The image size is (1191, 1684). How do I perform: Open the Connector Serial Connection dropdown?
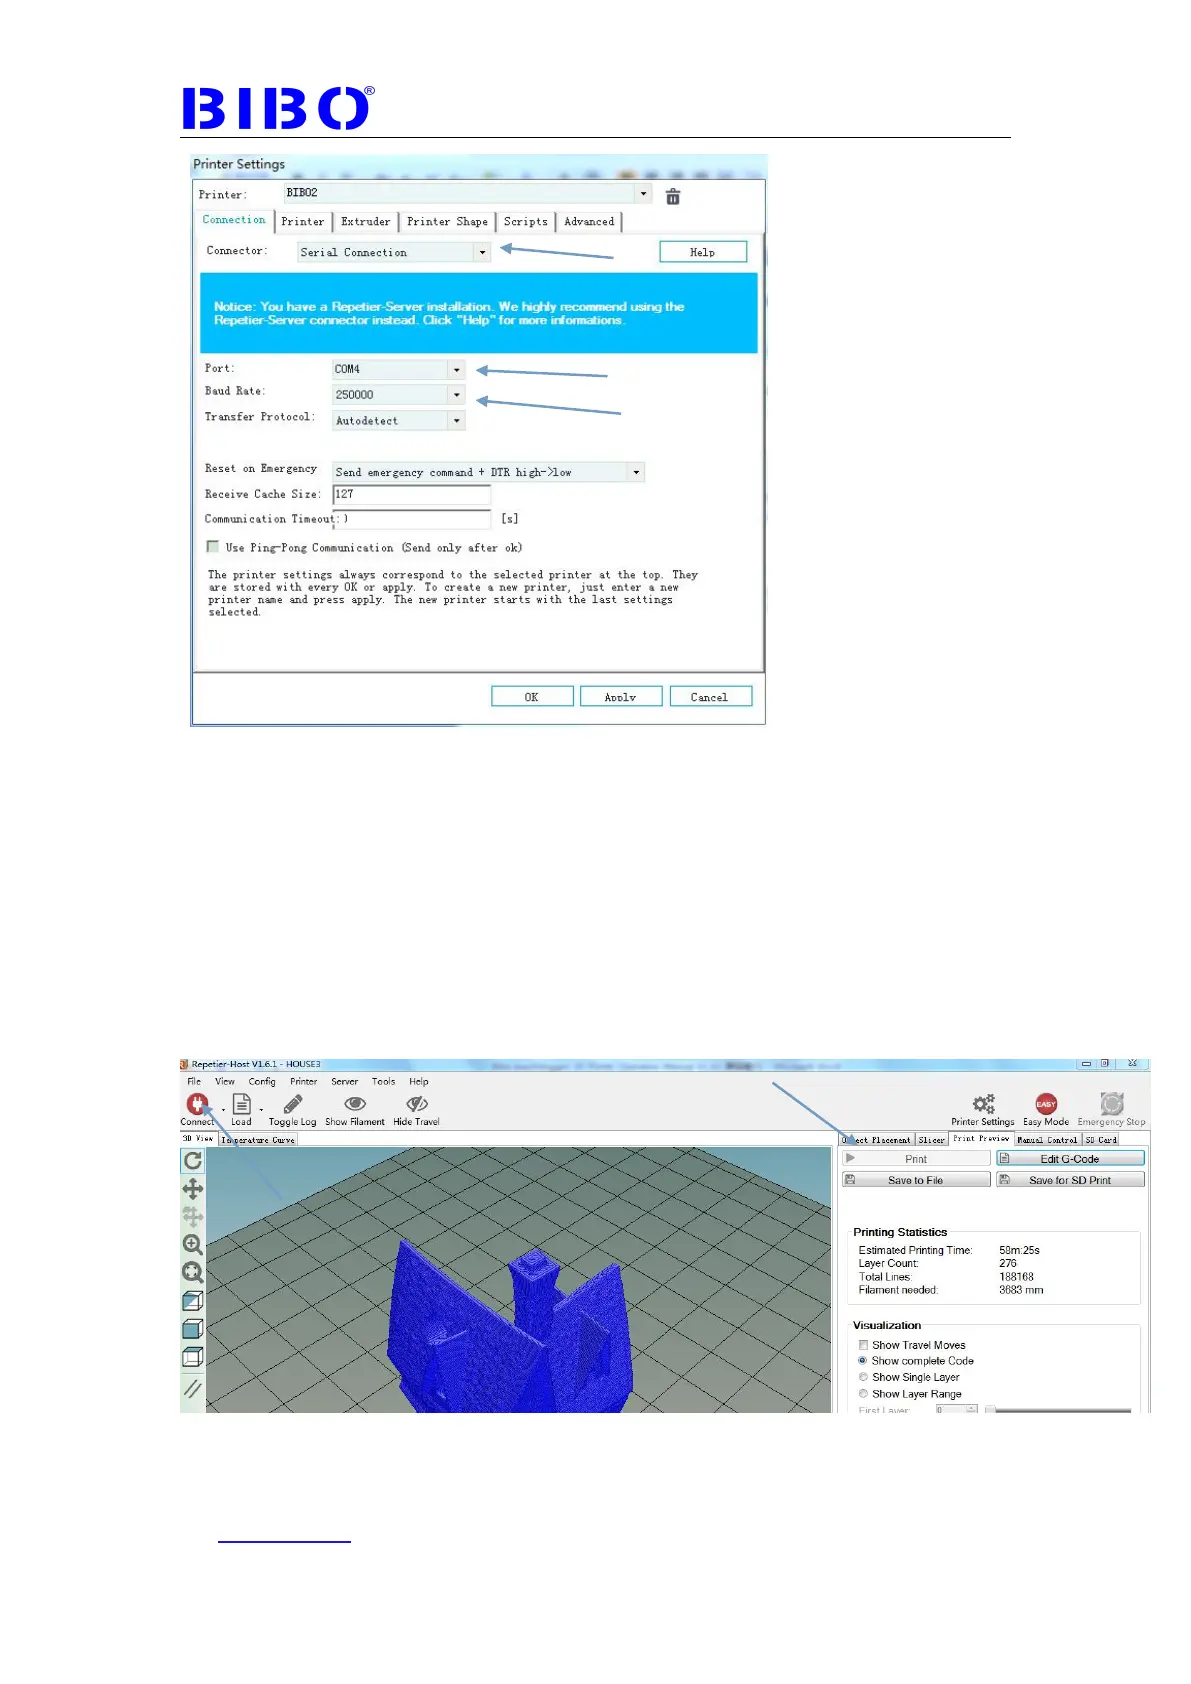(x=482, y=252)
